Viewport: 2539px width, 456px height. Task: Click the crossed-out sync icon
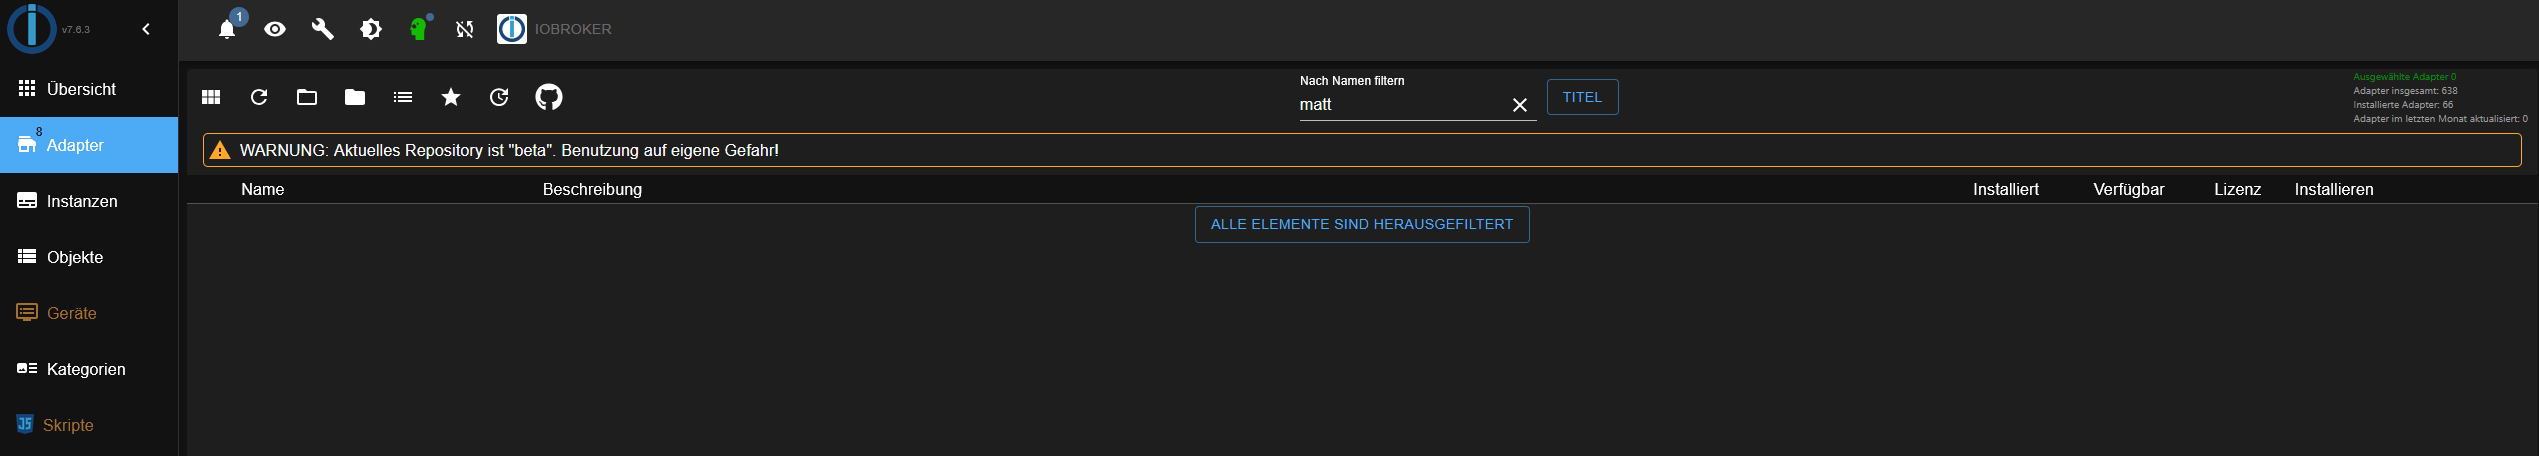point(465,29)
